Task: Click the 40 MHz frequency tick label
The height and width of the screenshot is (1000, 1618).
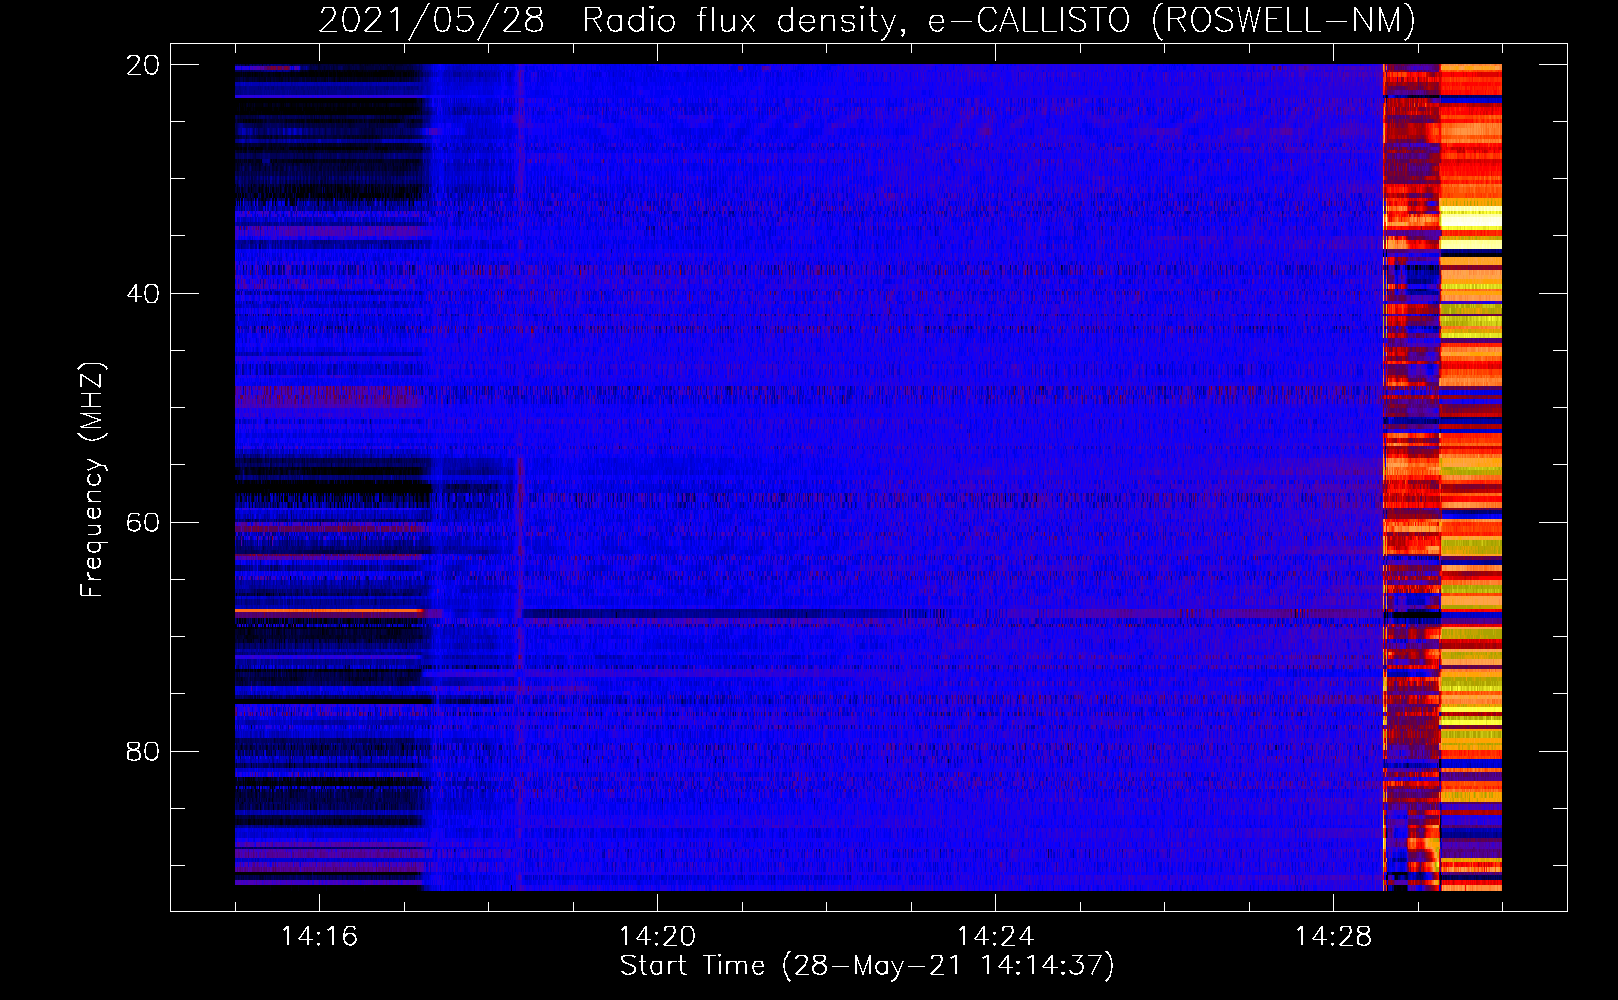Action: pos(143,294)
